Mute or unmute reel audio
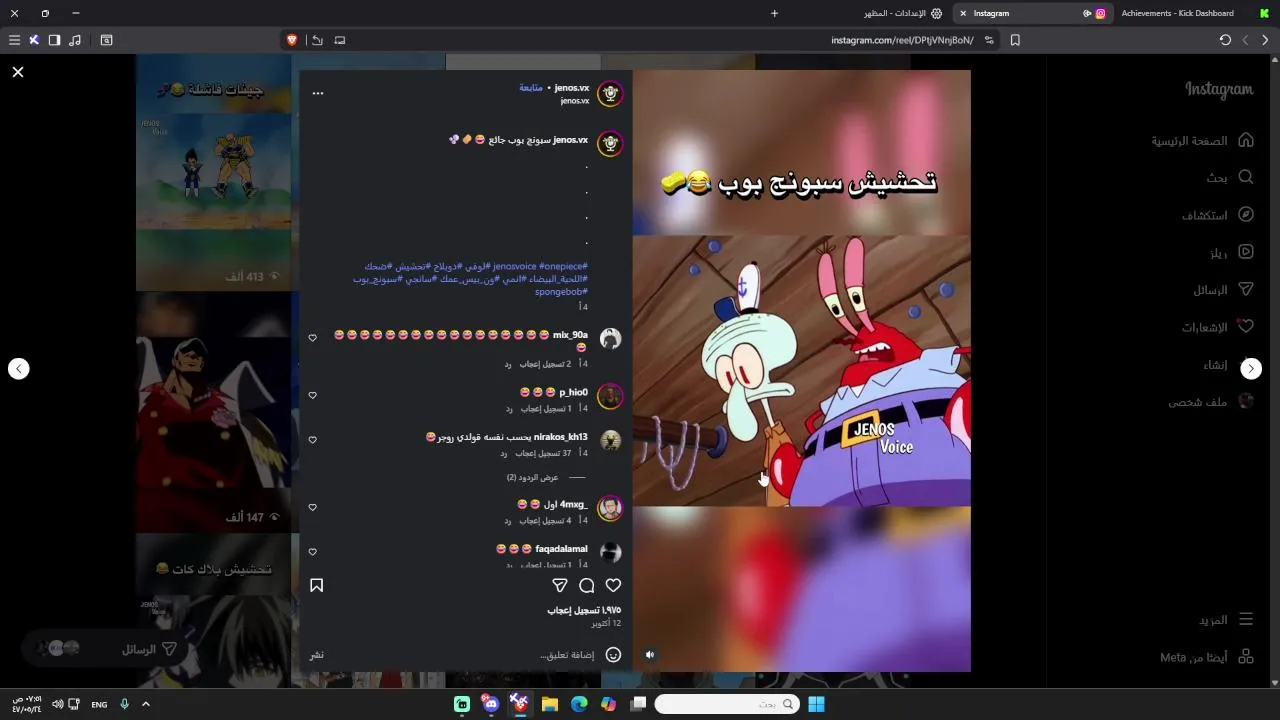The height and width of the screenshot is (720, 1280). tap(650, 655)
